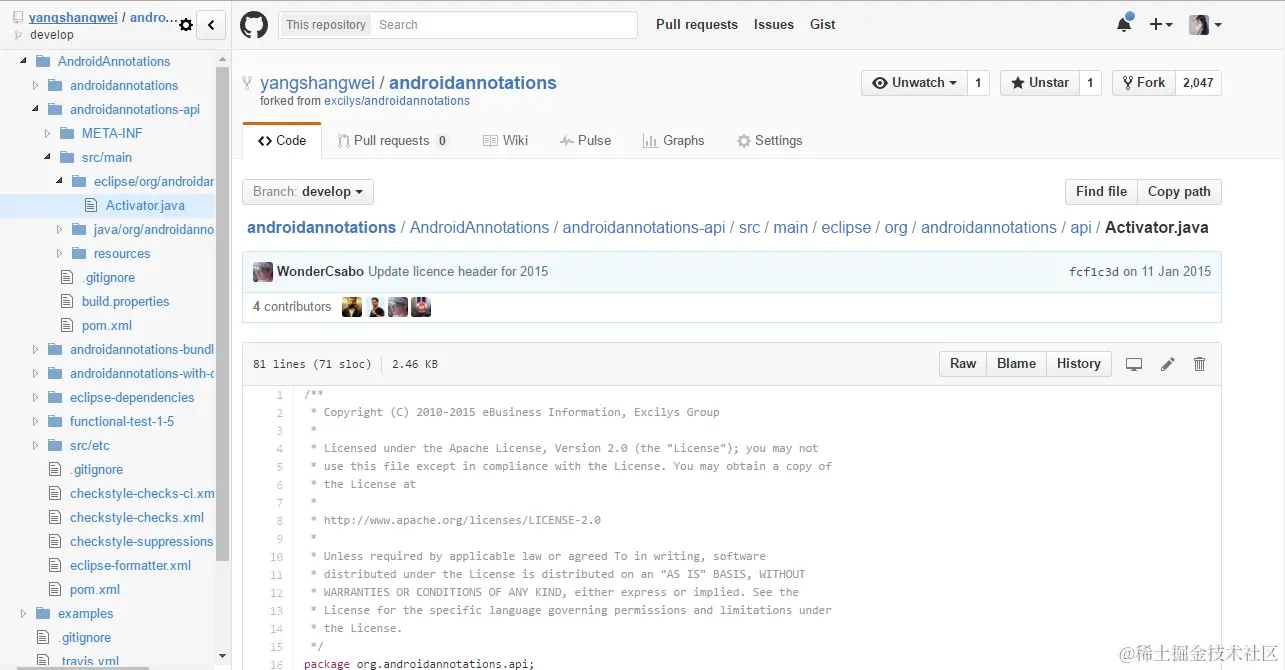Open the Wiki tab
Screen dimensions: 1285x670
pyautogui.click(x=506, y=141)
